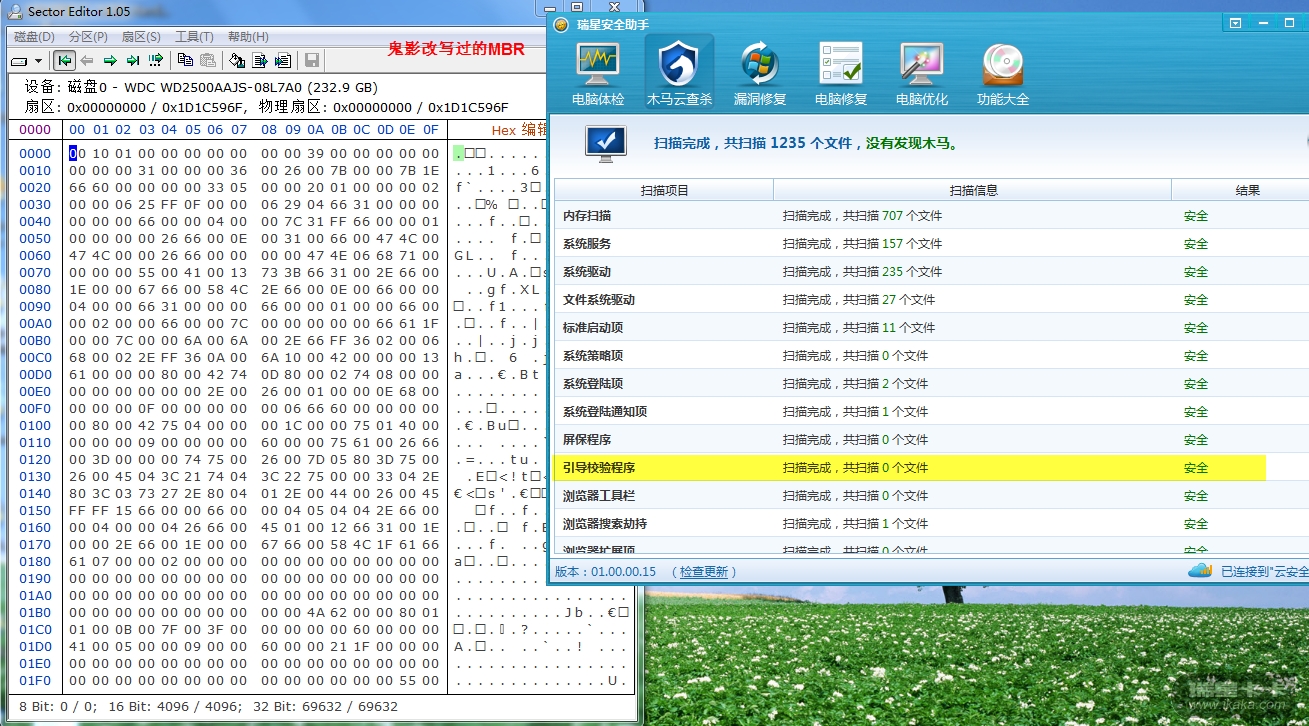The width and height of the screenshot is (1309, 726).
Task: Copy sector data with the copy icon
Action: (x=185, y=61)
